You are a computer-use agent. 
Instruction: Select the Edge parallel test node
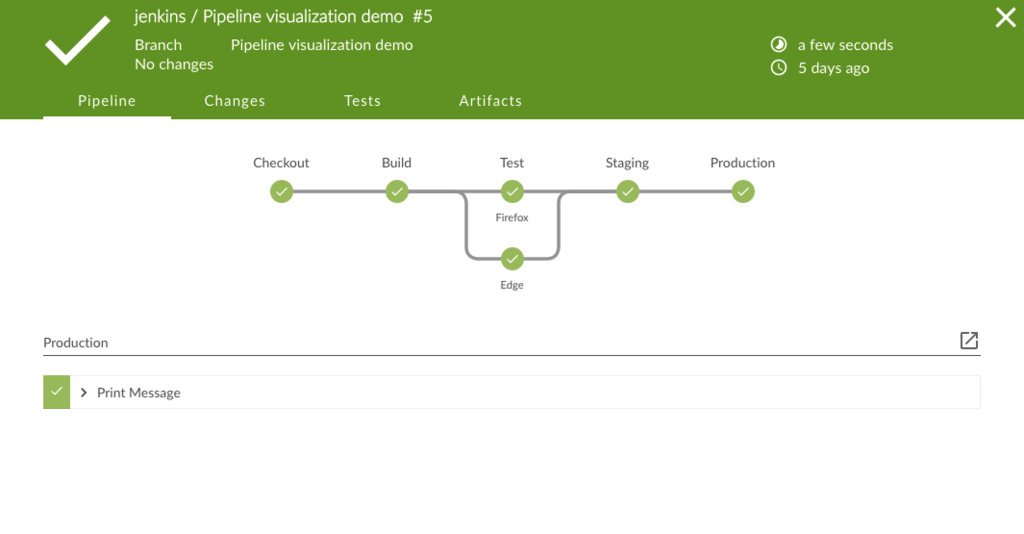pyautogui.click(x=512, y=259)
